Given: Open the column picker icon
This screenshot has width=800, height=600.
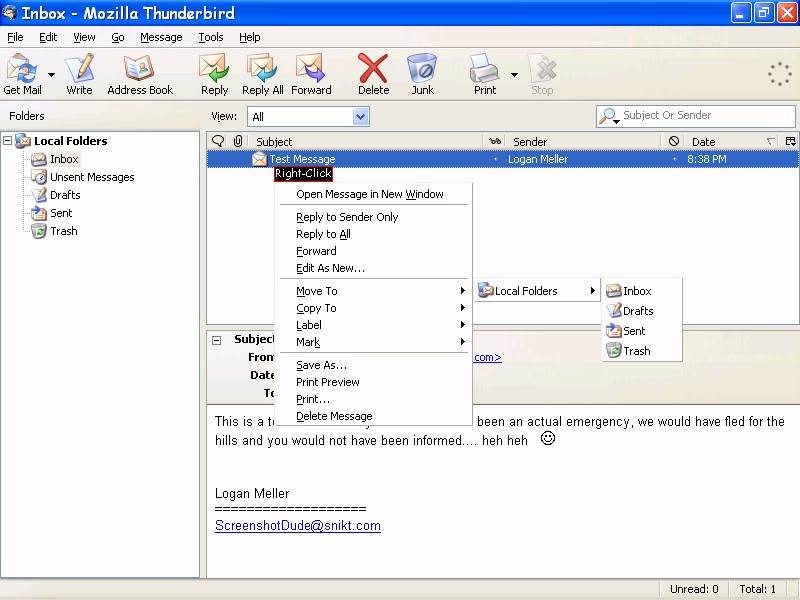Looking at the screenshot, I should click(790, 141).
